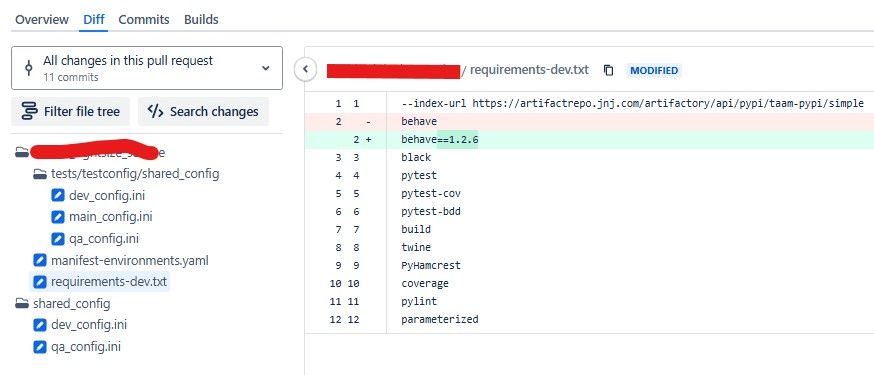
Task: Click the shared_config folder icon
Action: tap(22, 304)
